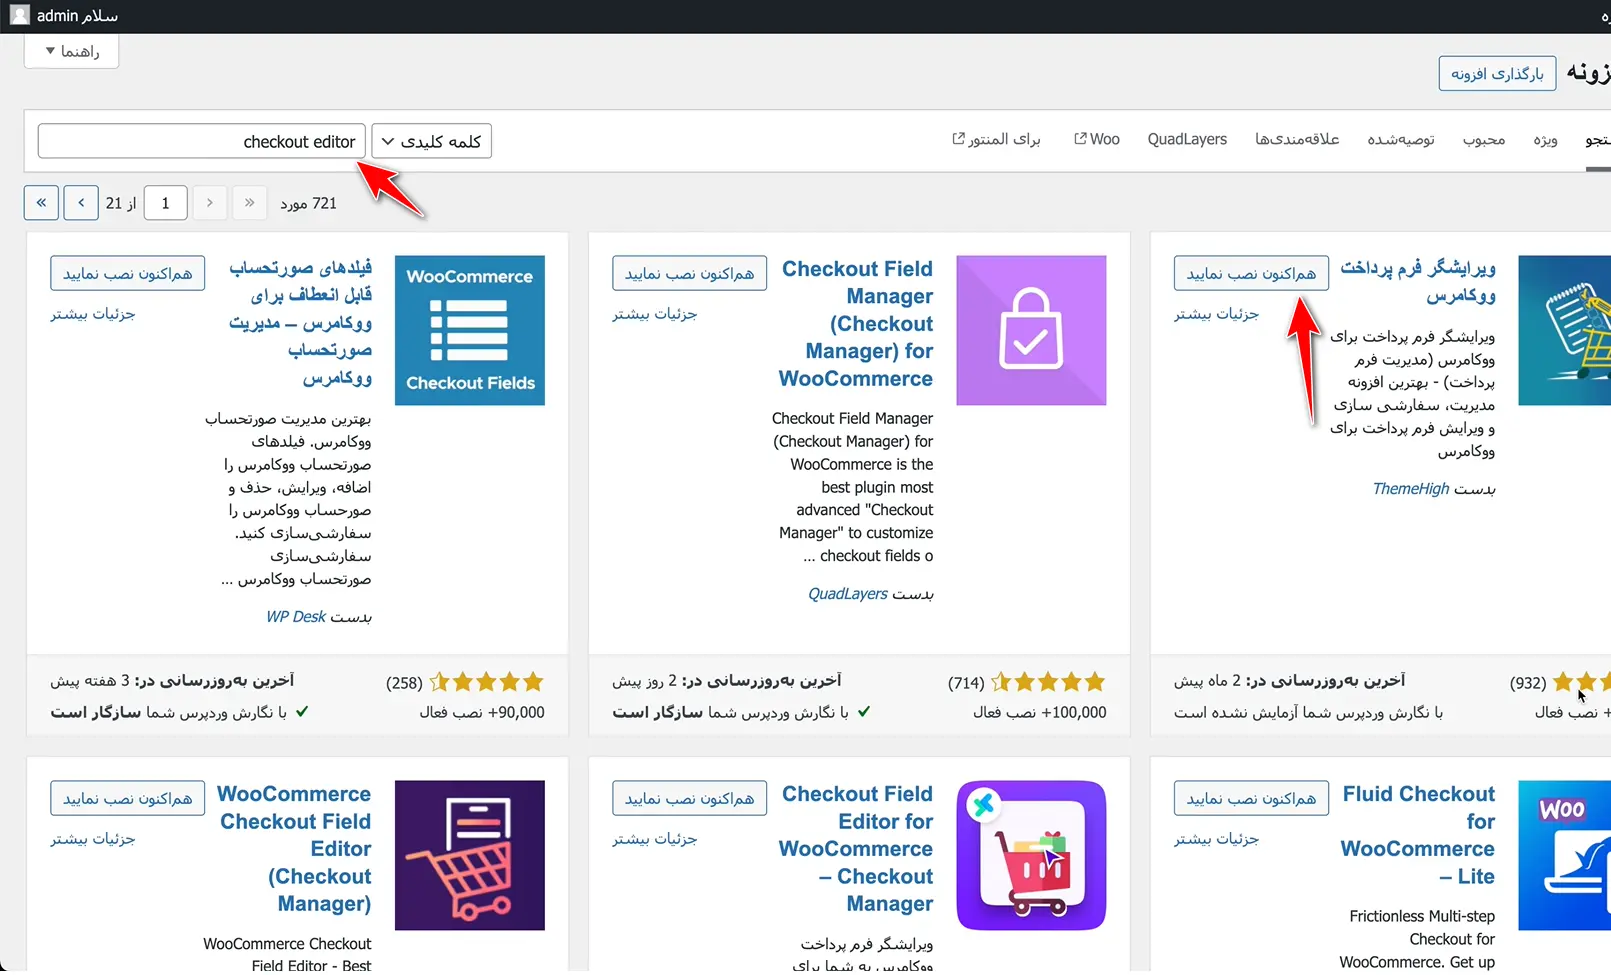Switch to the محبوب popular tab
The height and width of the screenshot is (975, 1611).
tap(1484, 139)
